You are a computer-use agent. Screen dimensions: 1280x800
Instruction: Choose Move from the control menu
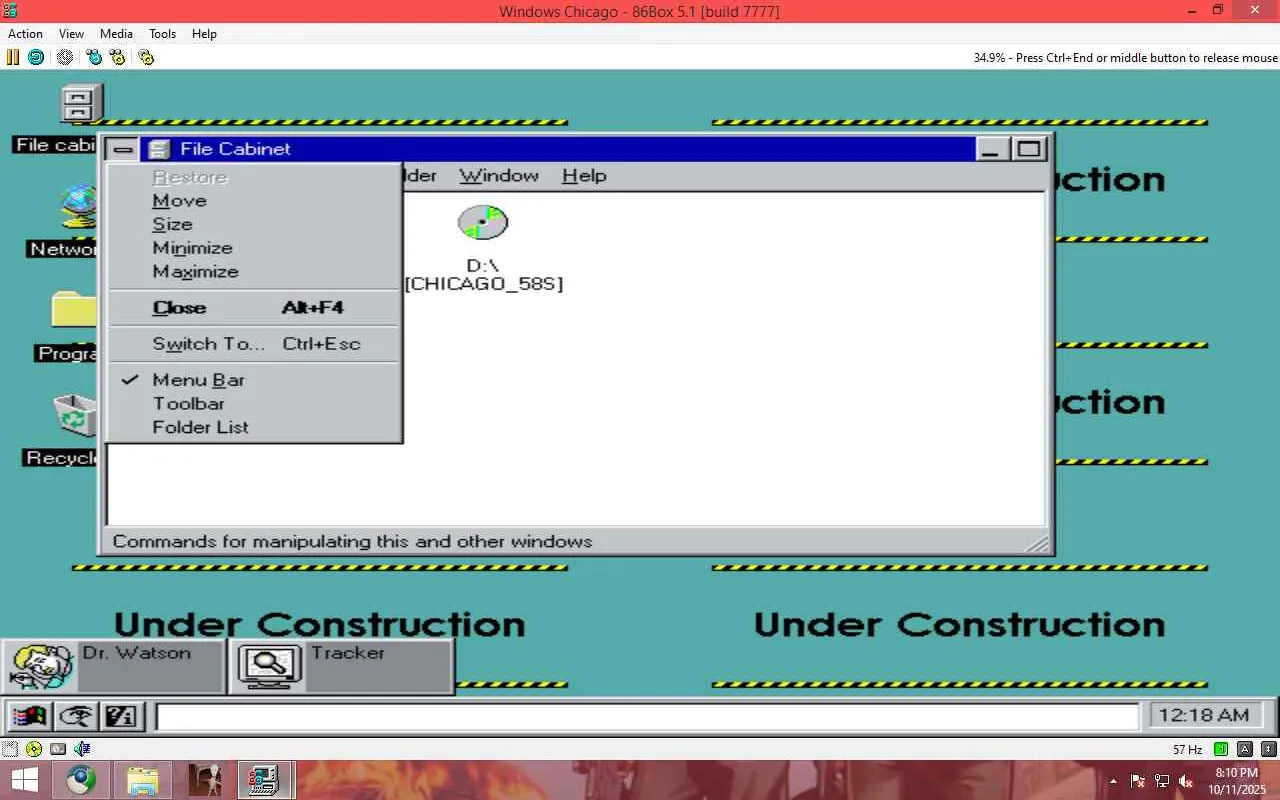coord(254,201)
